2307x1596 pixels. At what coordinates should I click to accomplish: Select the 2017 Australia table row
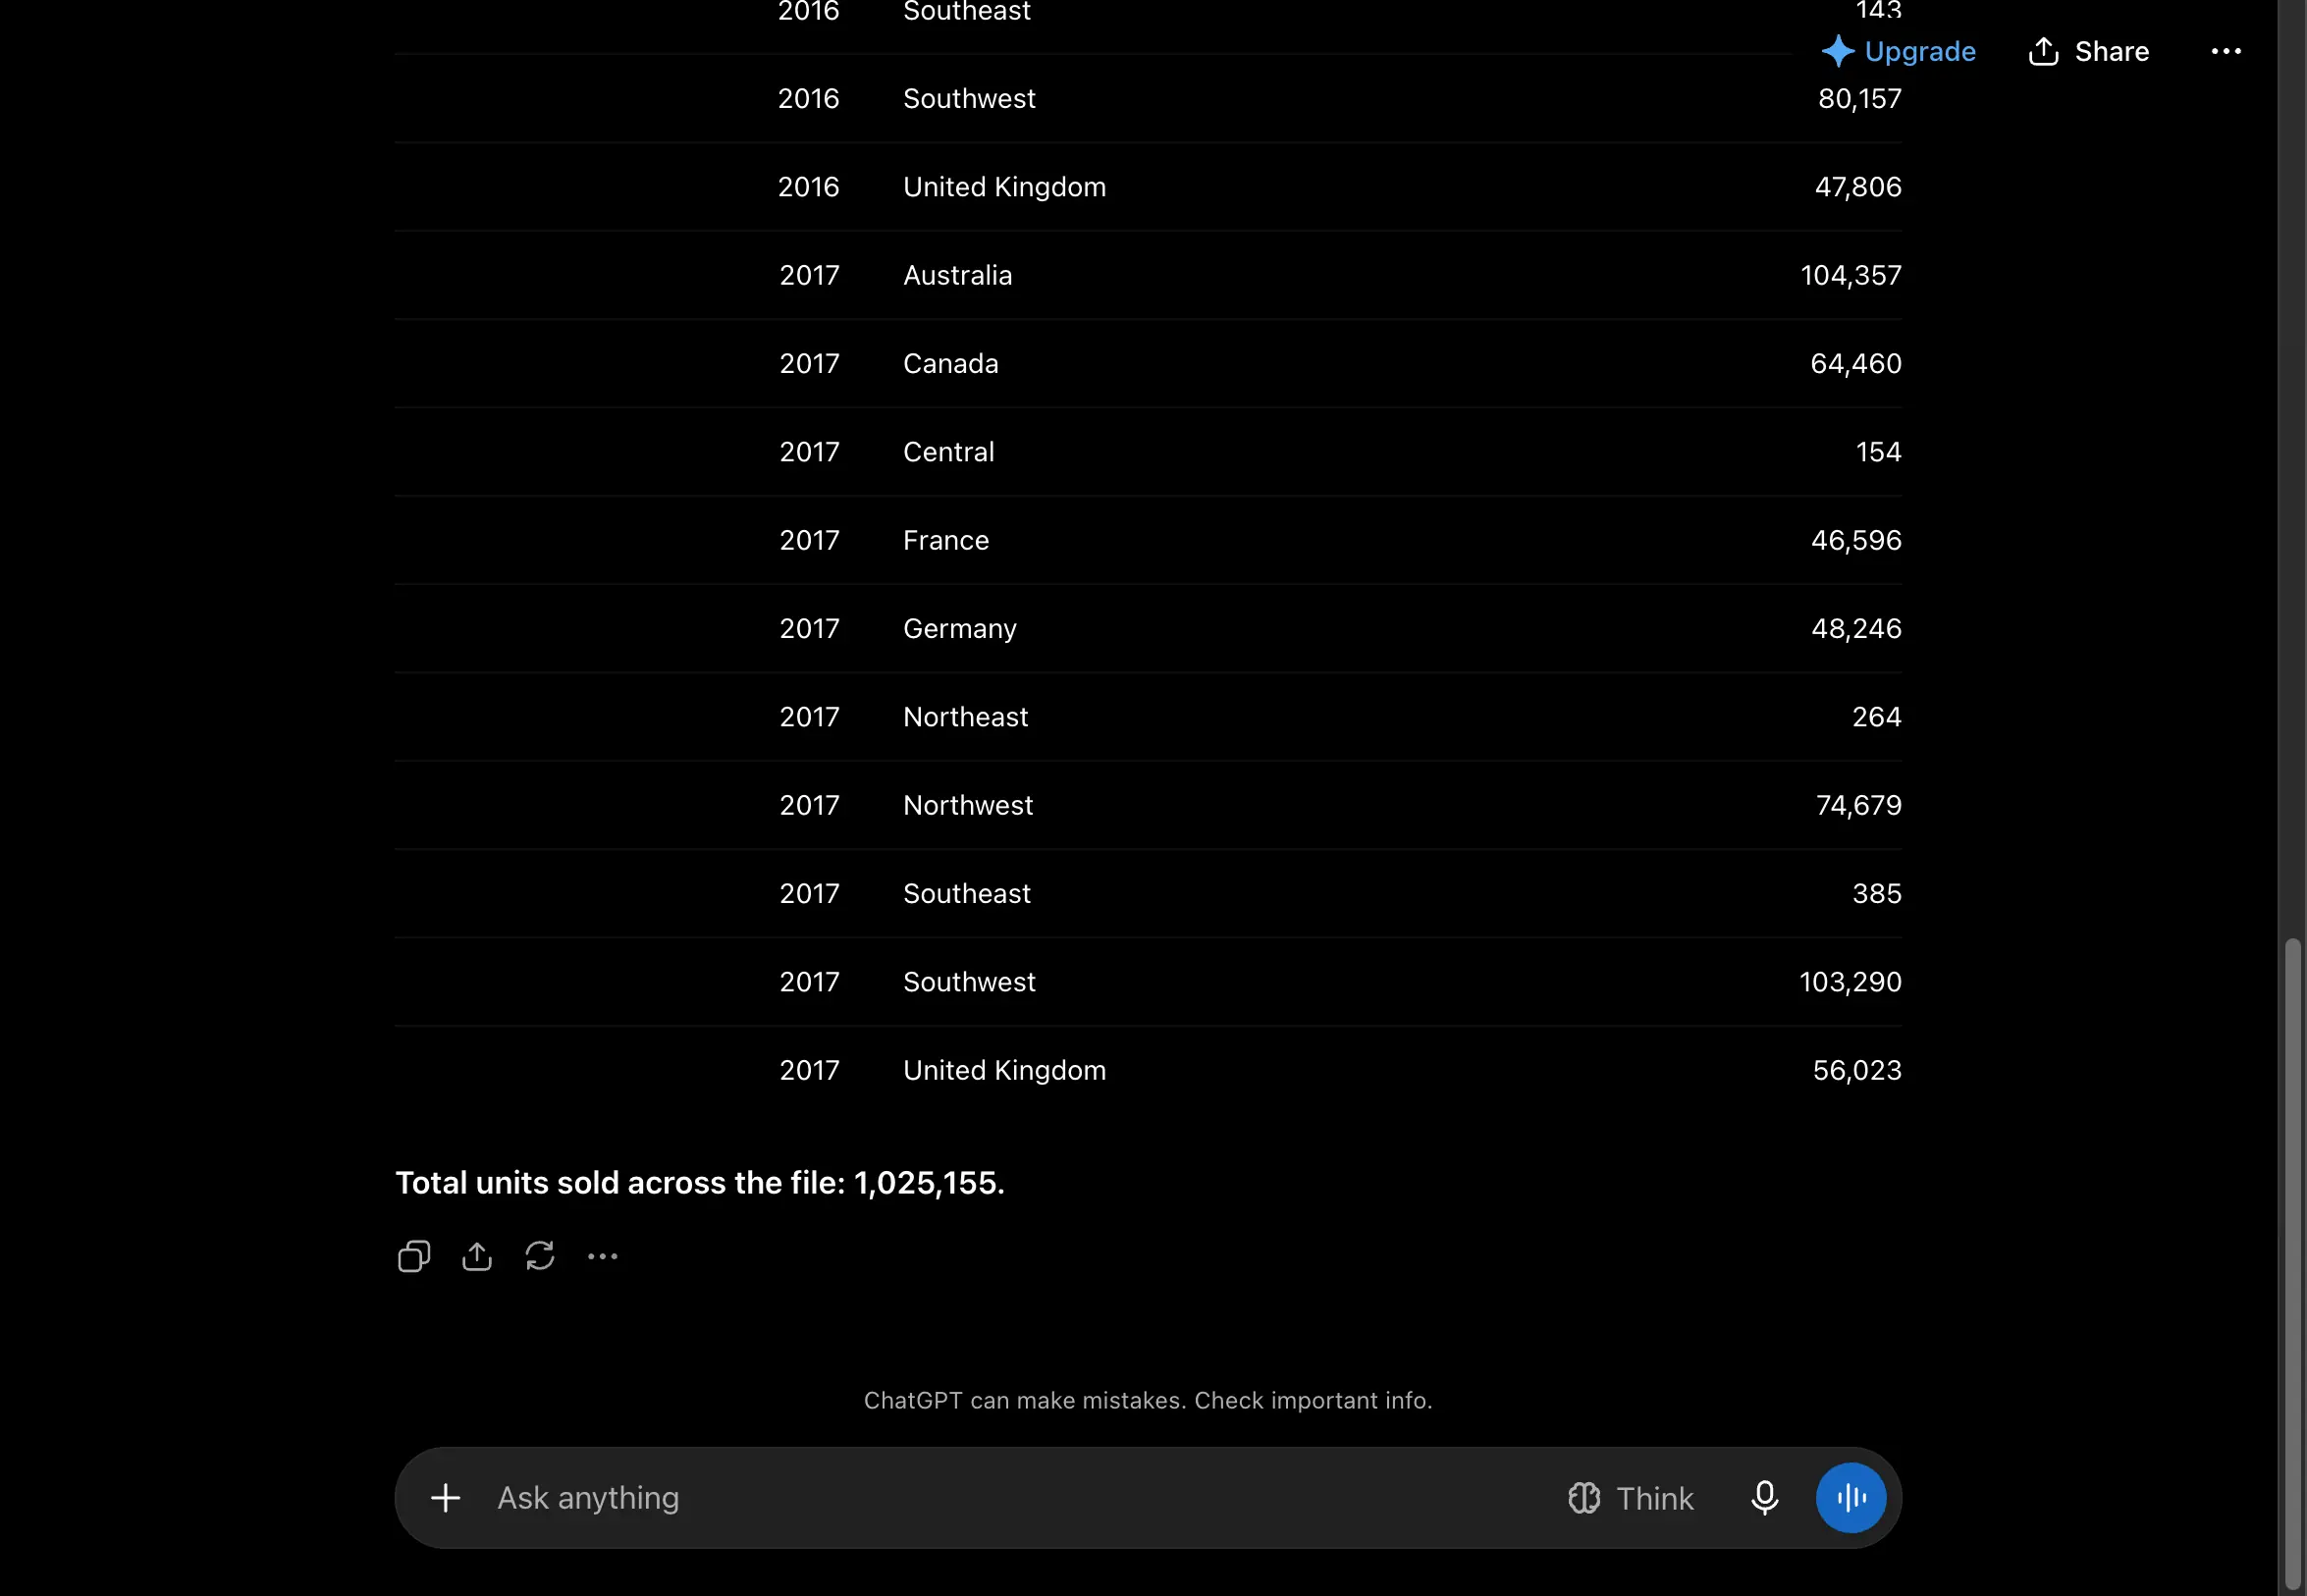pyautogui.click(x=1148, y=275)
